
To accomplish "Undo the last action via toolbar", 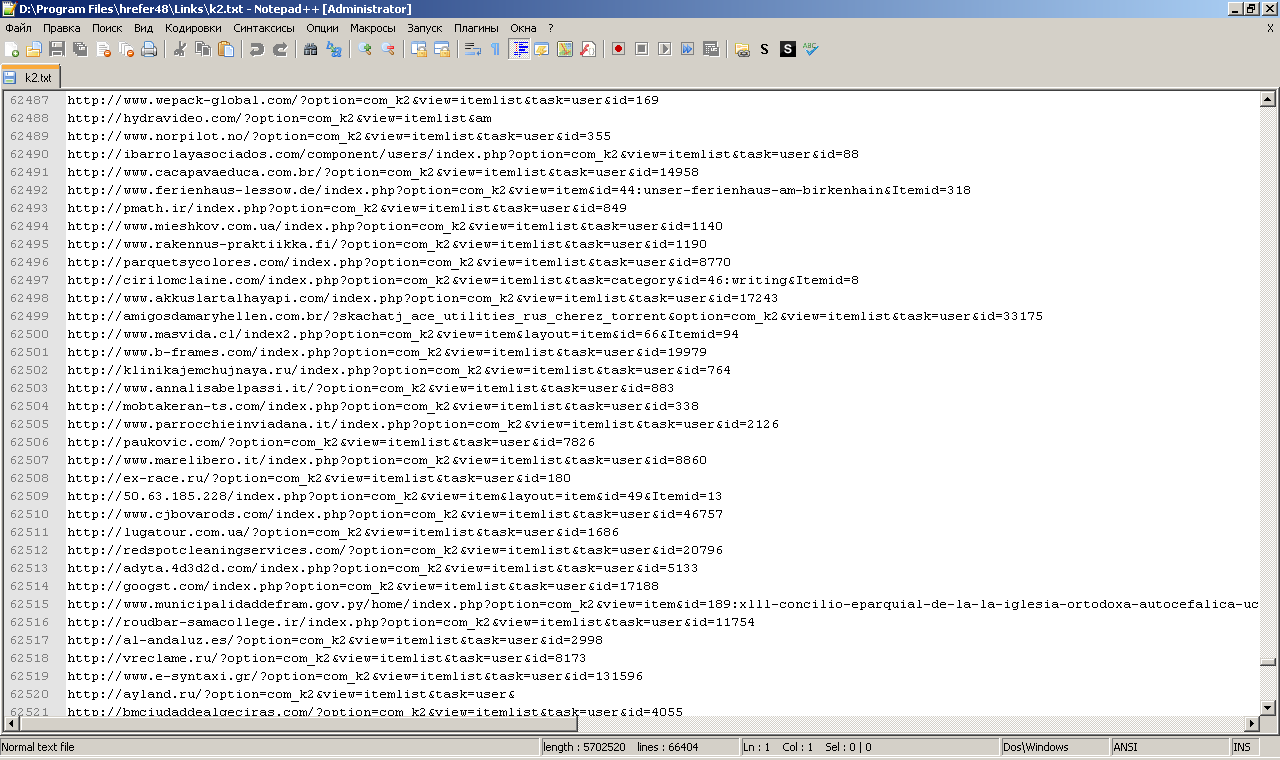I will [x=257, y=49].
